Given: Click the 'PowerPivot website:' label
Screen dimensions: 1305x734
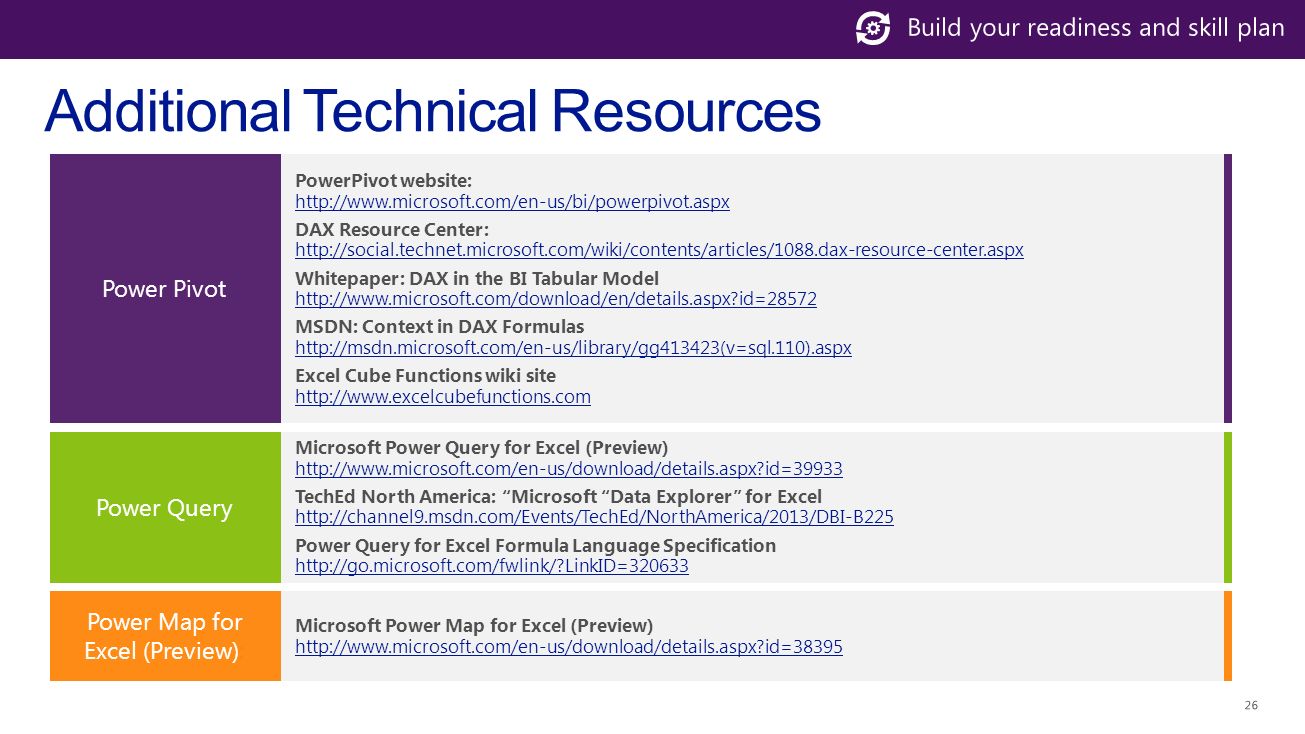Looking at the screenshot, I should click(x=384, y=180).
